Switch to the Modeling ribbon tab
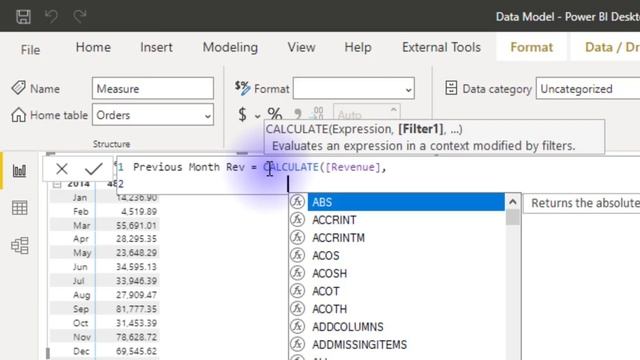640x360 pixels. [x=230, y=47]
